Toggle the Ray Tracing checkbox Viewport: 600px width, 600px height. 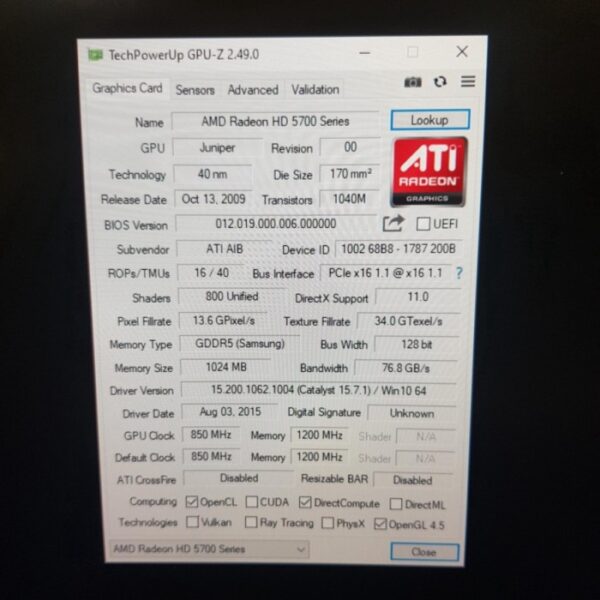click(251, 522)
